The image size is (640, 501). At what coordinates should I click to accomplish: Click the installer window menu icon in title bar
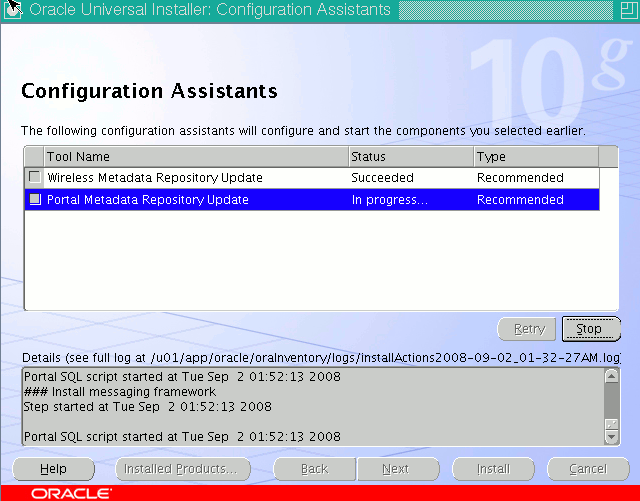tap(12, 9)
